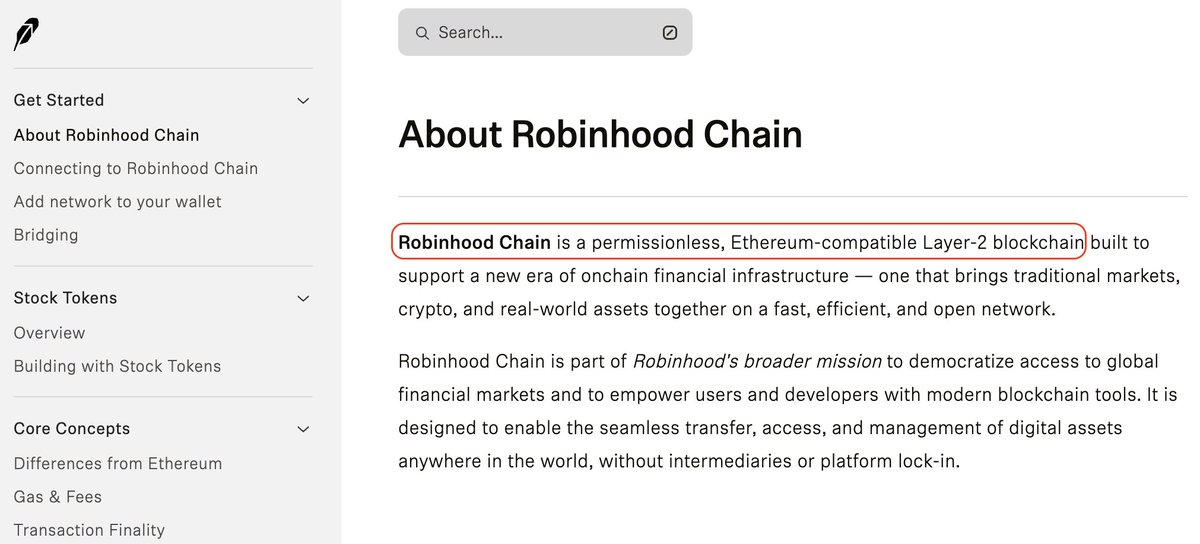Click the Robinhood feather logo

[26, 34]
